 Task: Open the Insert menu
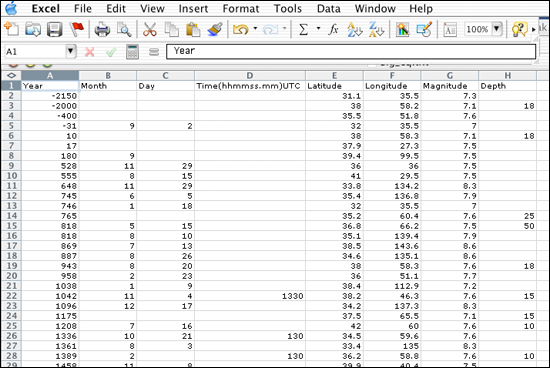tap(193, 8)
